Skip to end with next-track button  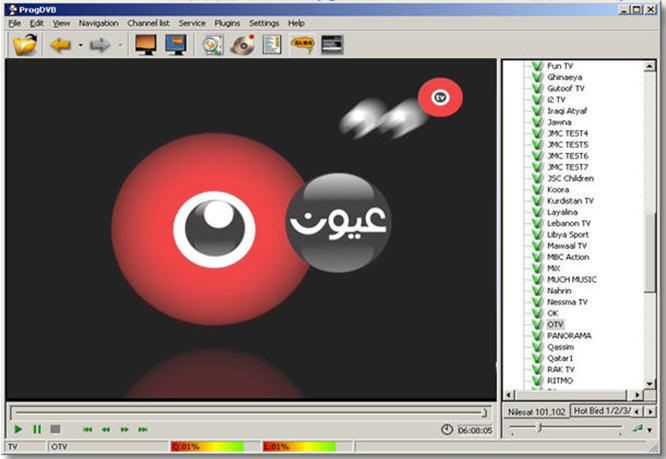click(x=143, y=430)
